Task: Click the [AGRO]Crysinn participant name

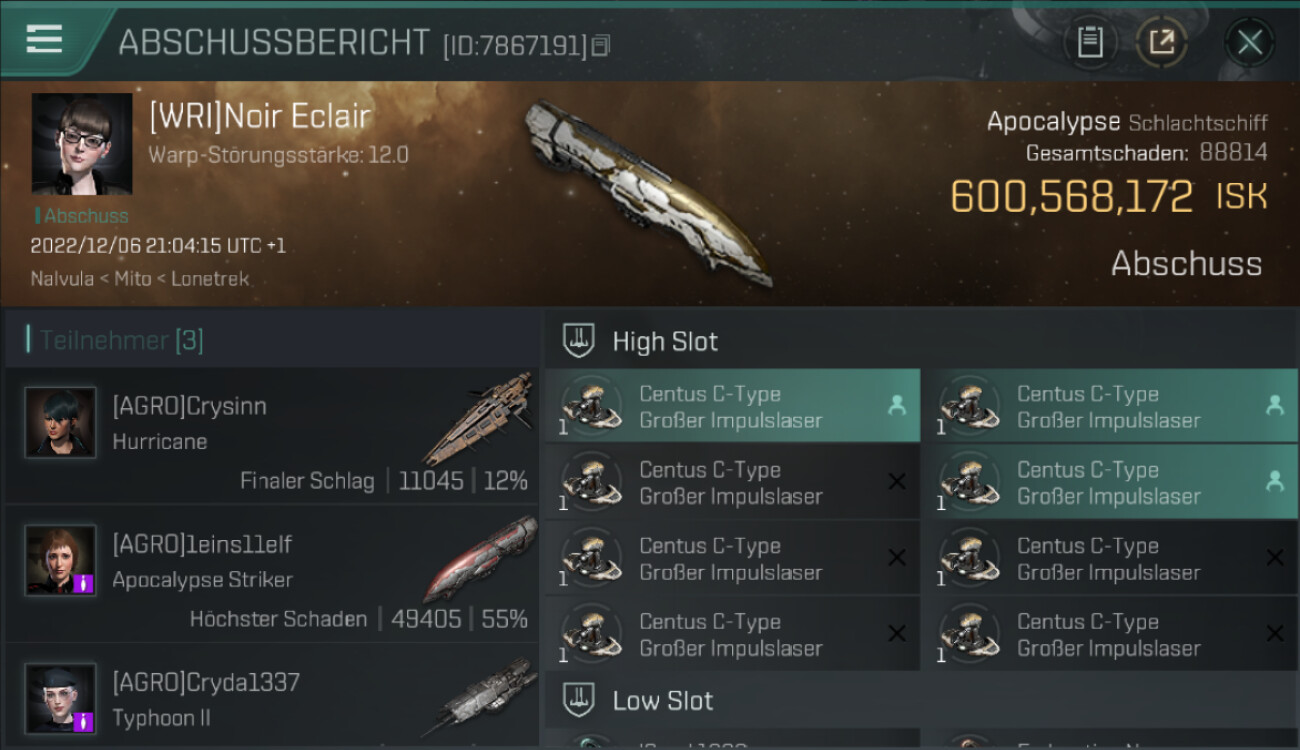Action: [189, 407]
